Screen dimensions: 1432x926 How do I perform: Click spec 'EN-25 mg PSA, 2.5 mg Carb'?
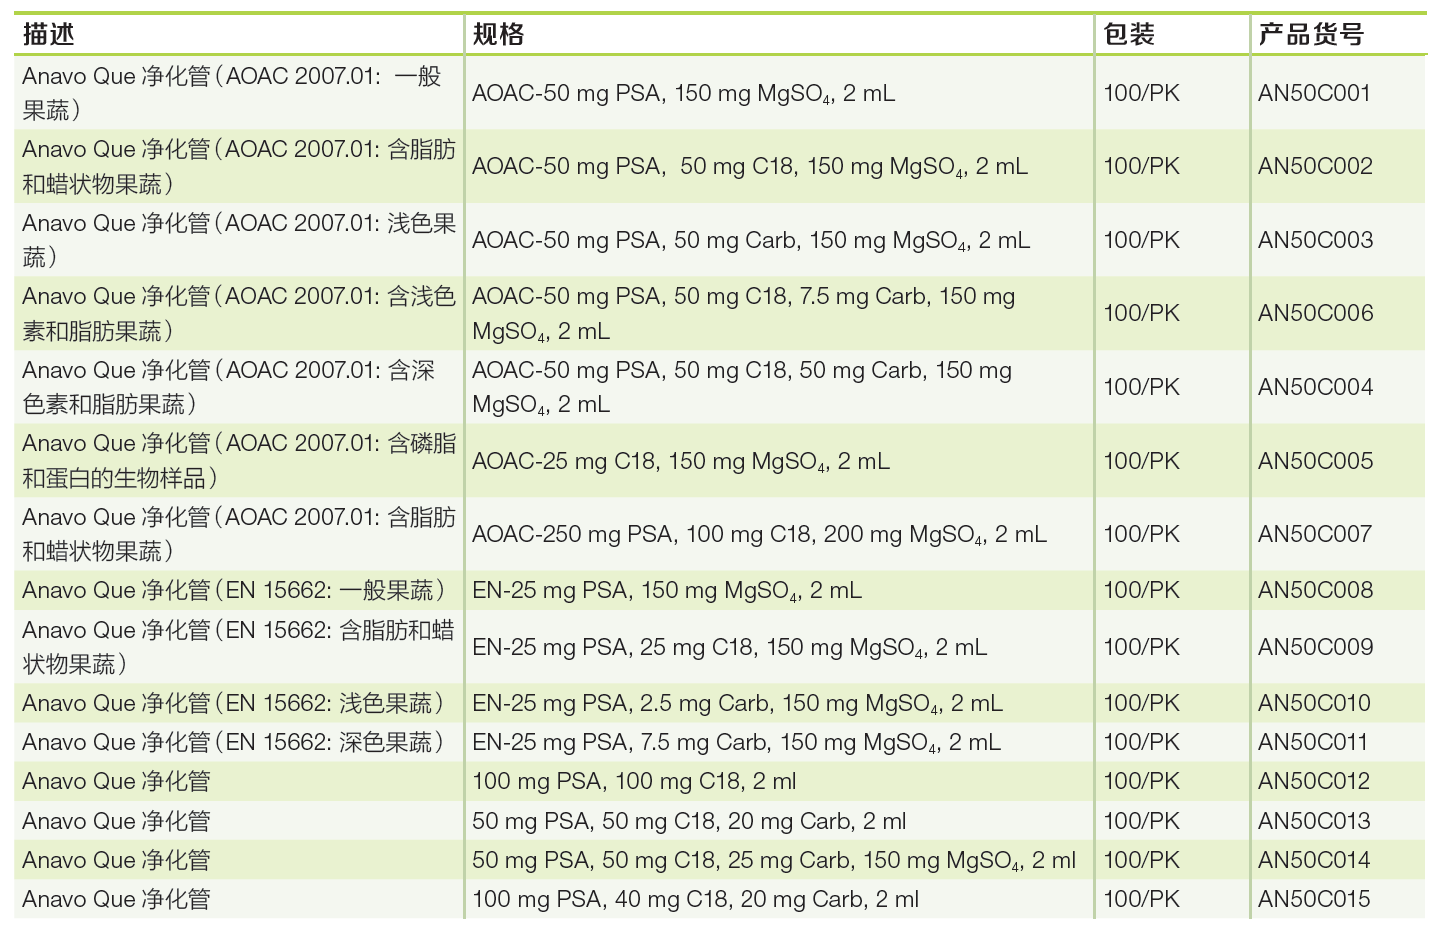737,704
